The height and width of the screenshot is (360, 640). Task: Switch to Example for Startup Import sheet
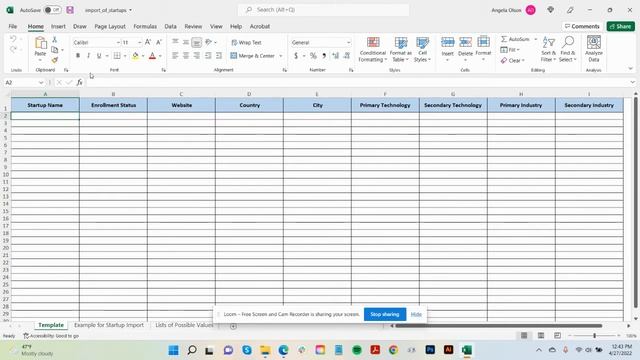(109, 325)
